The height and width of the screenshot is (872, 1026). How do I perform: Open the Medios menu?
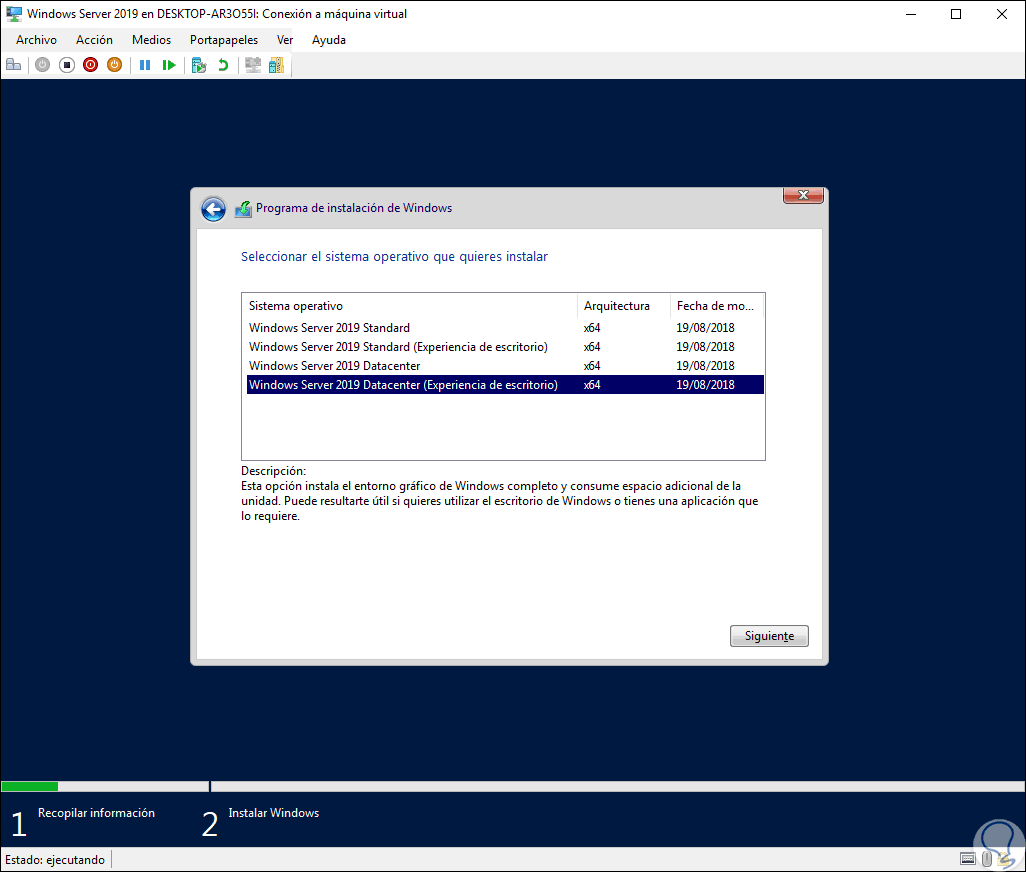point(151,40)
